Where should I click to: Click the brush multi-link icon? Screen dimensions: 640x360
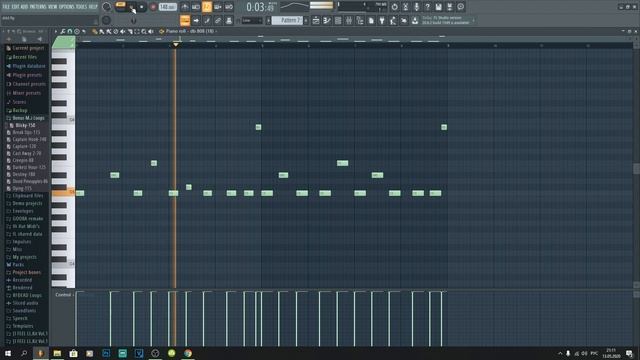coord(207,20)
